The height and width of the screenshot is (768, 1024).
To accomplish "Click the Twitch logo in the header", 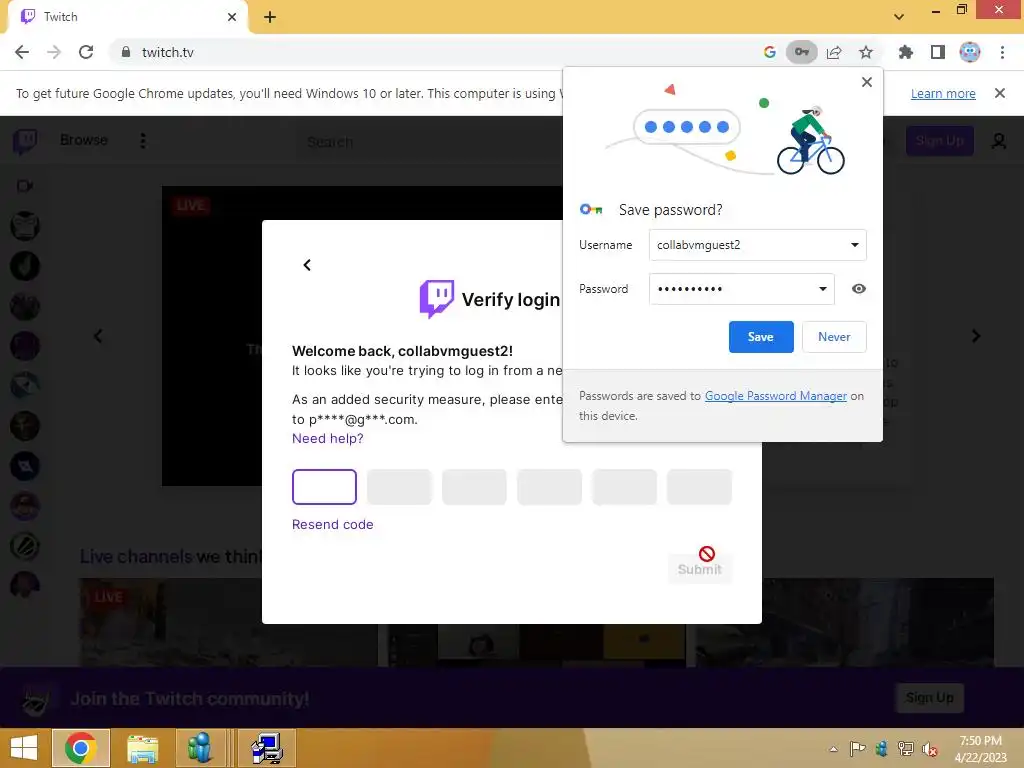I will pos(25,140).
